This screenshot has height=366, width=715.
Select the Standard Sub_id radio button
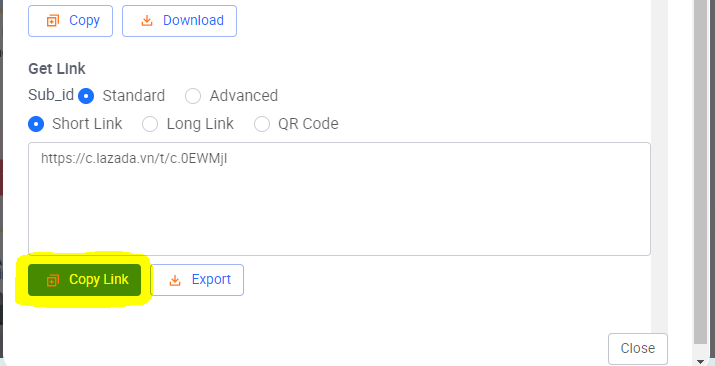point(86,96)
